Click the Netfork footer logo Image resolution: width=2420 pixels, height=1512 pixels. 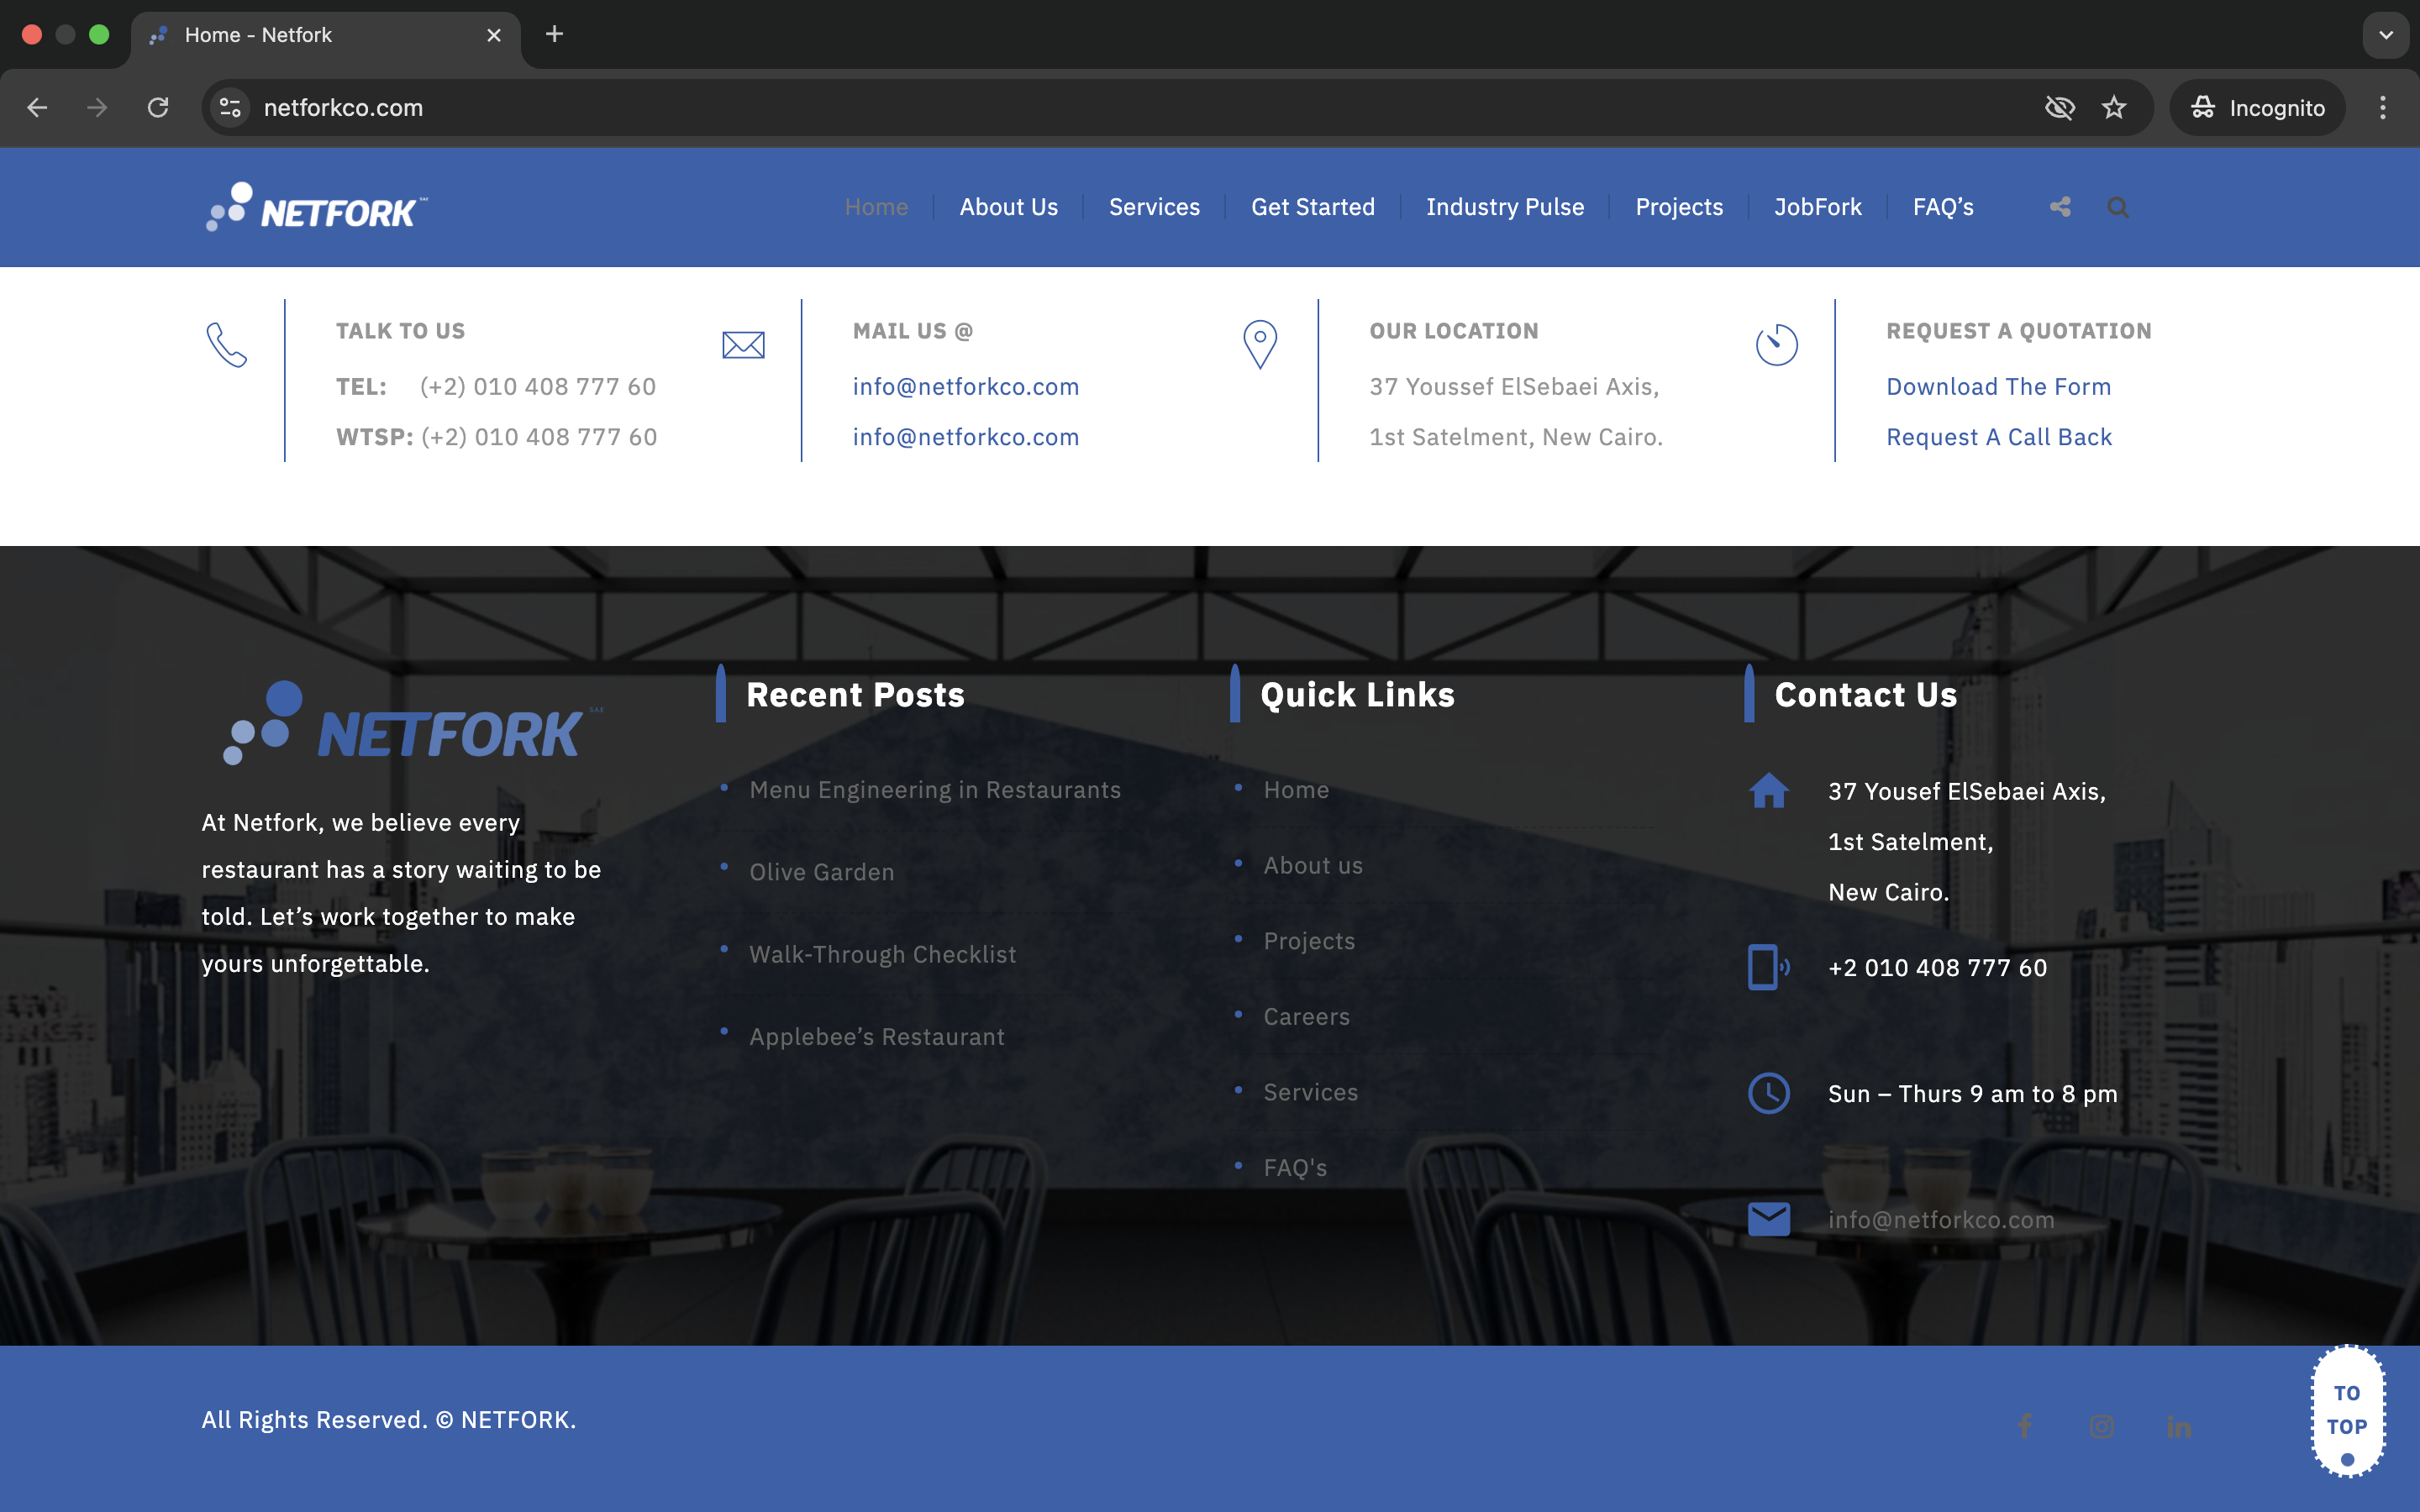click(x=413, y=724)
